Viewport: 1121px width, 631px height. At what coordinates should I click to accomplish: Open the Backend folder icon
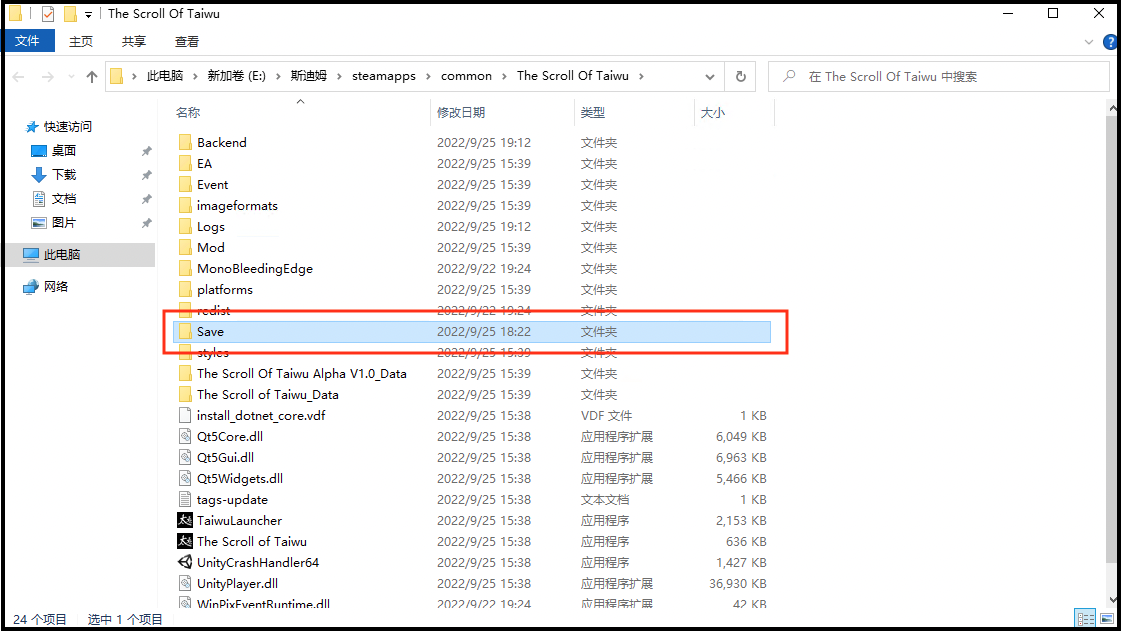[x=185, y=142]
